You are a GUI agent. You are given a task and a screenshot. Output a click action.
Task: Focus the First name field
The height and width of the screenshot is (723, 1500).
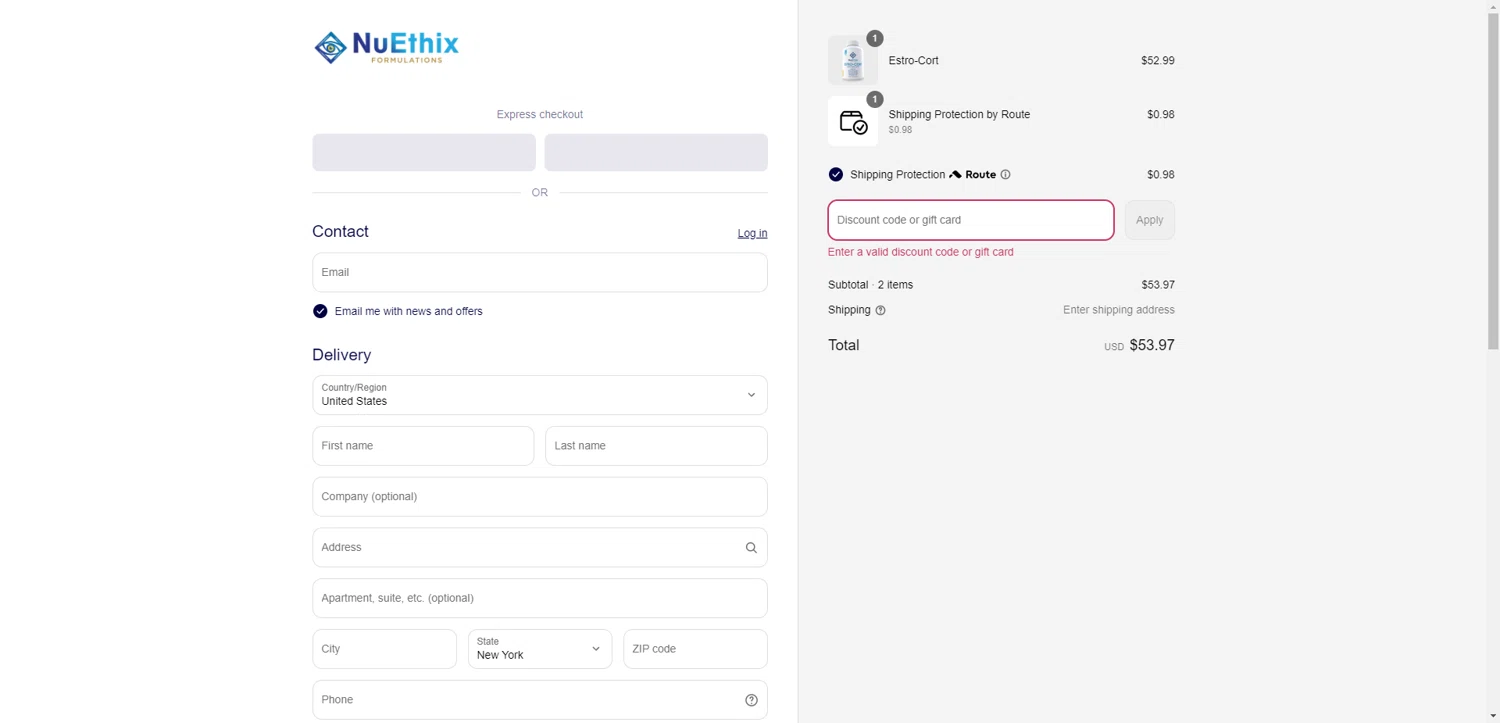tap(423, 446)
